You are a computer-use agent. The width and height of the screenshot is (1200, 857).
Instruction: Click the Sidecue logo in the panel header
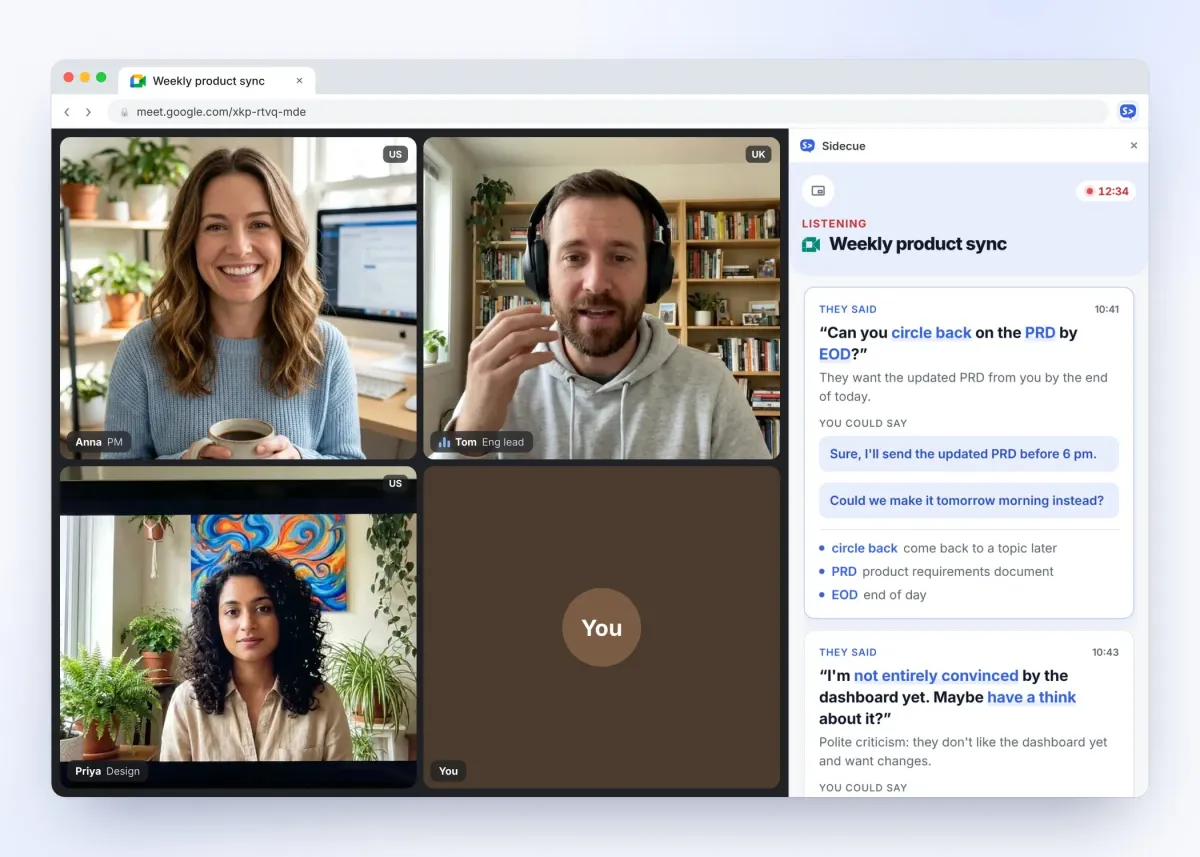tap(808, 146)
